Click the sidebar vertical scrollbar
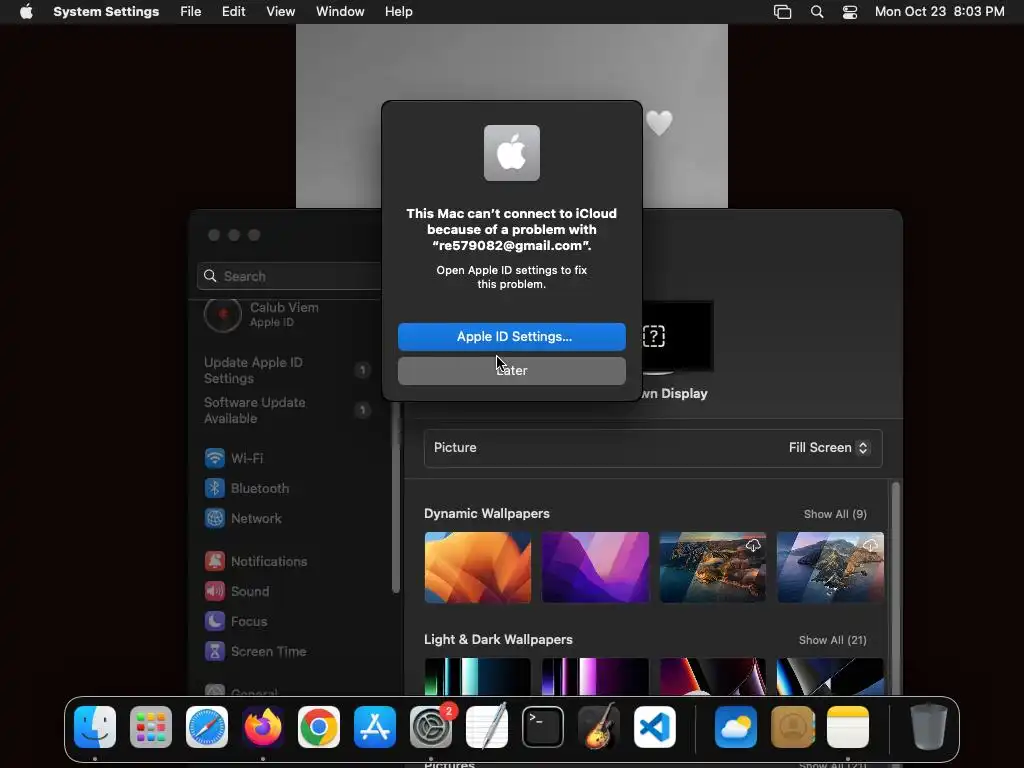This screenshot has width=1024, height=768. pyautogui.click(x=395, y=498)
